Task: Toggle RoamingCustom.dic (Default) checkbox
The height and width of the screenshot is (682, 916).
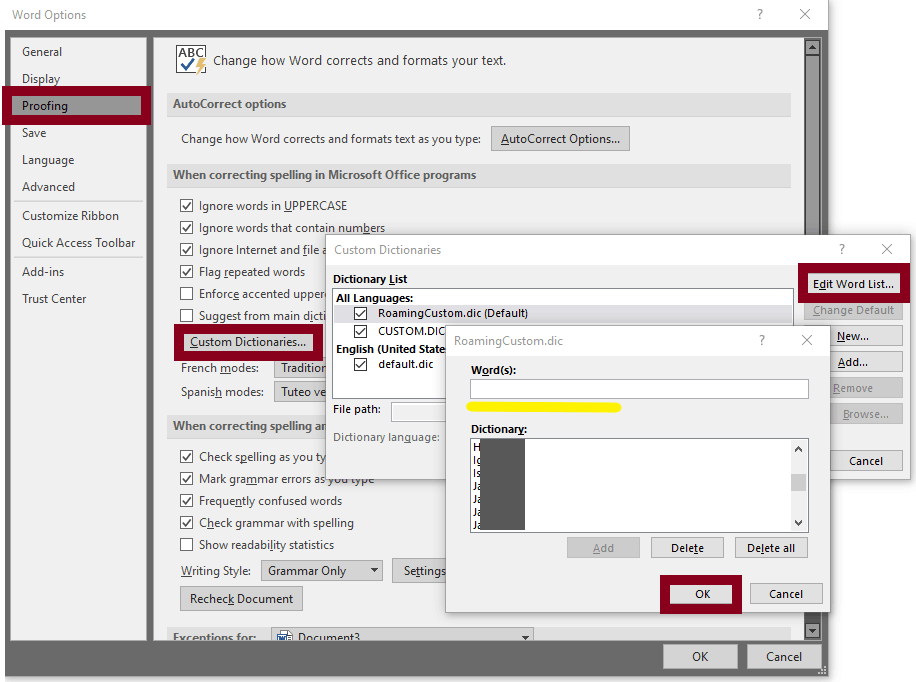Action: pyautogui.click(x=360, y=313)
